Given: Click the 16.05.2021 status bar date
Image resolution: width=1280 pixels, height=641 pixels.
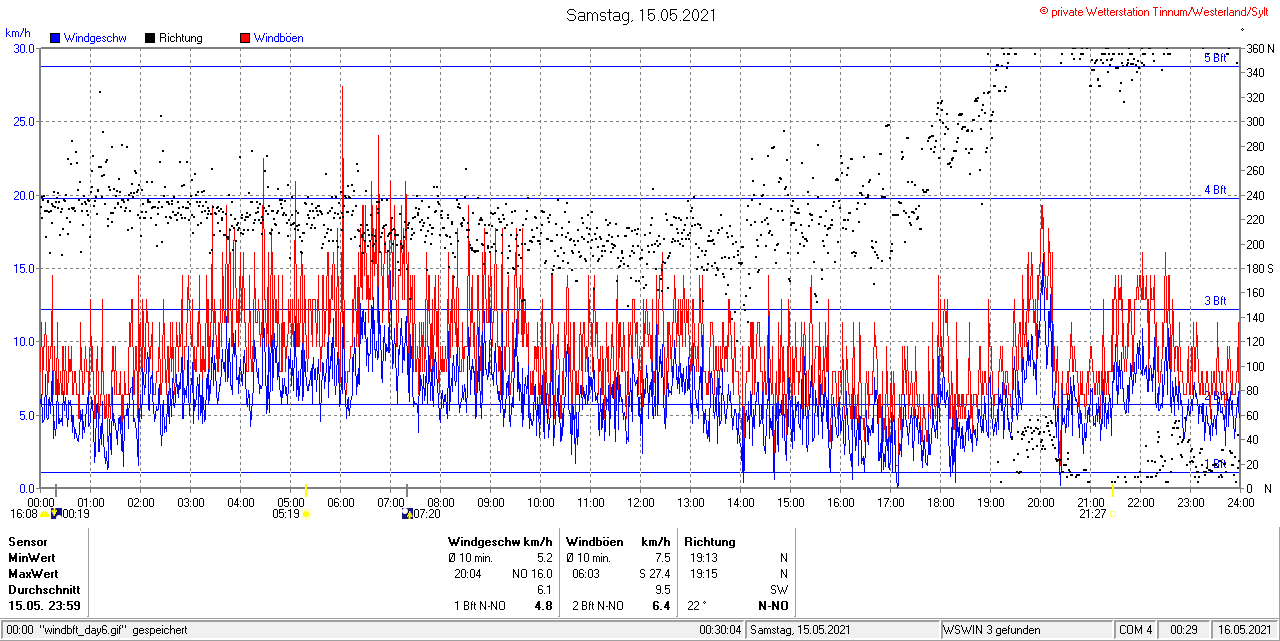Looking at the screenshot, I should (1244, 630).
